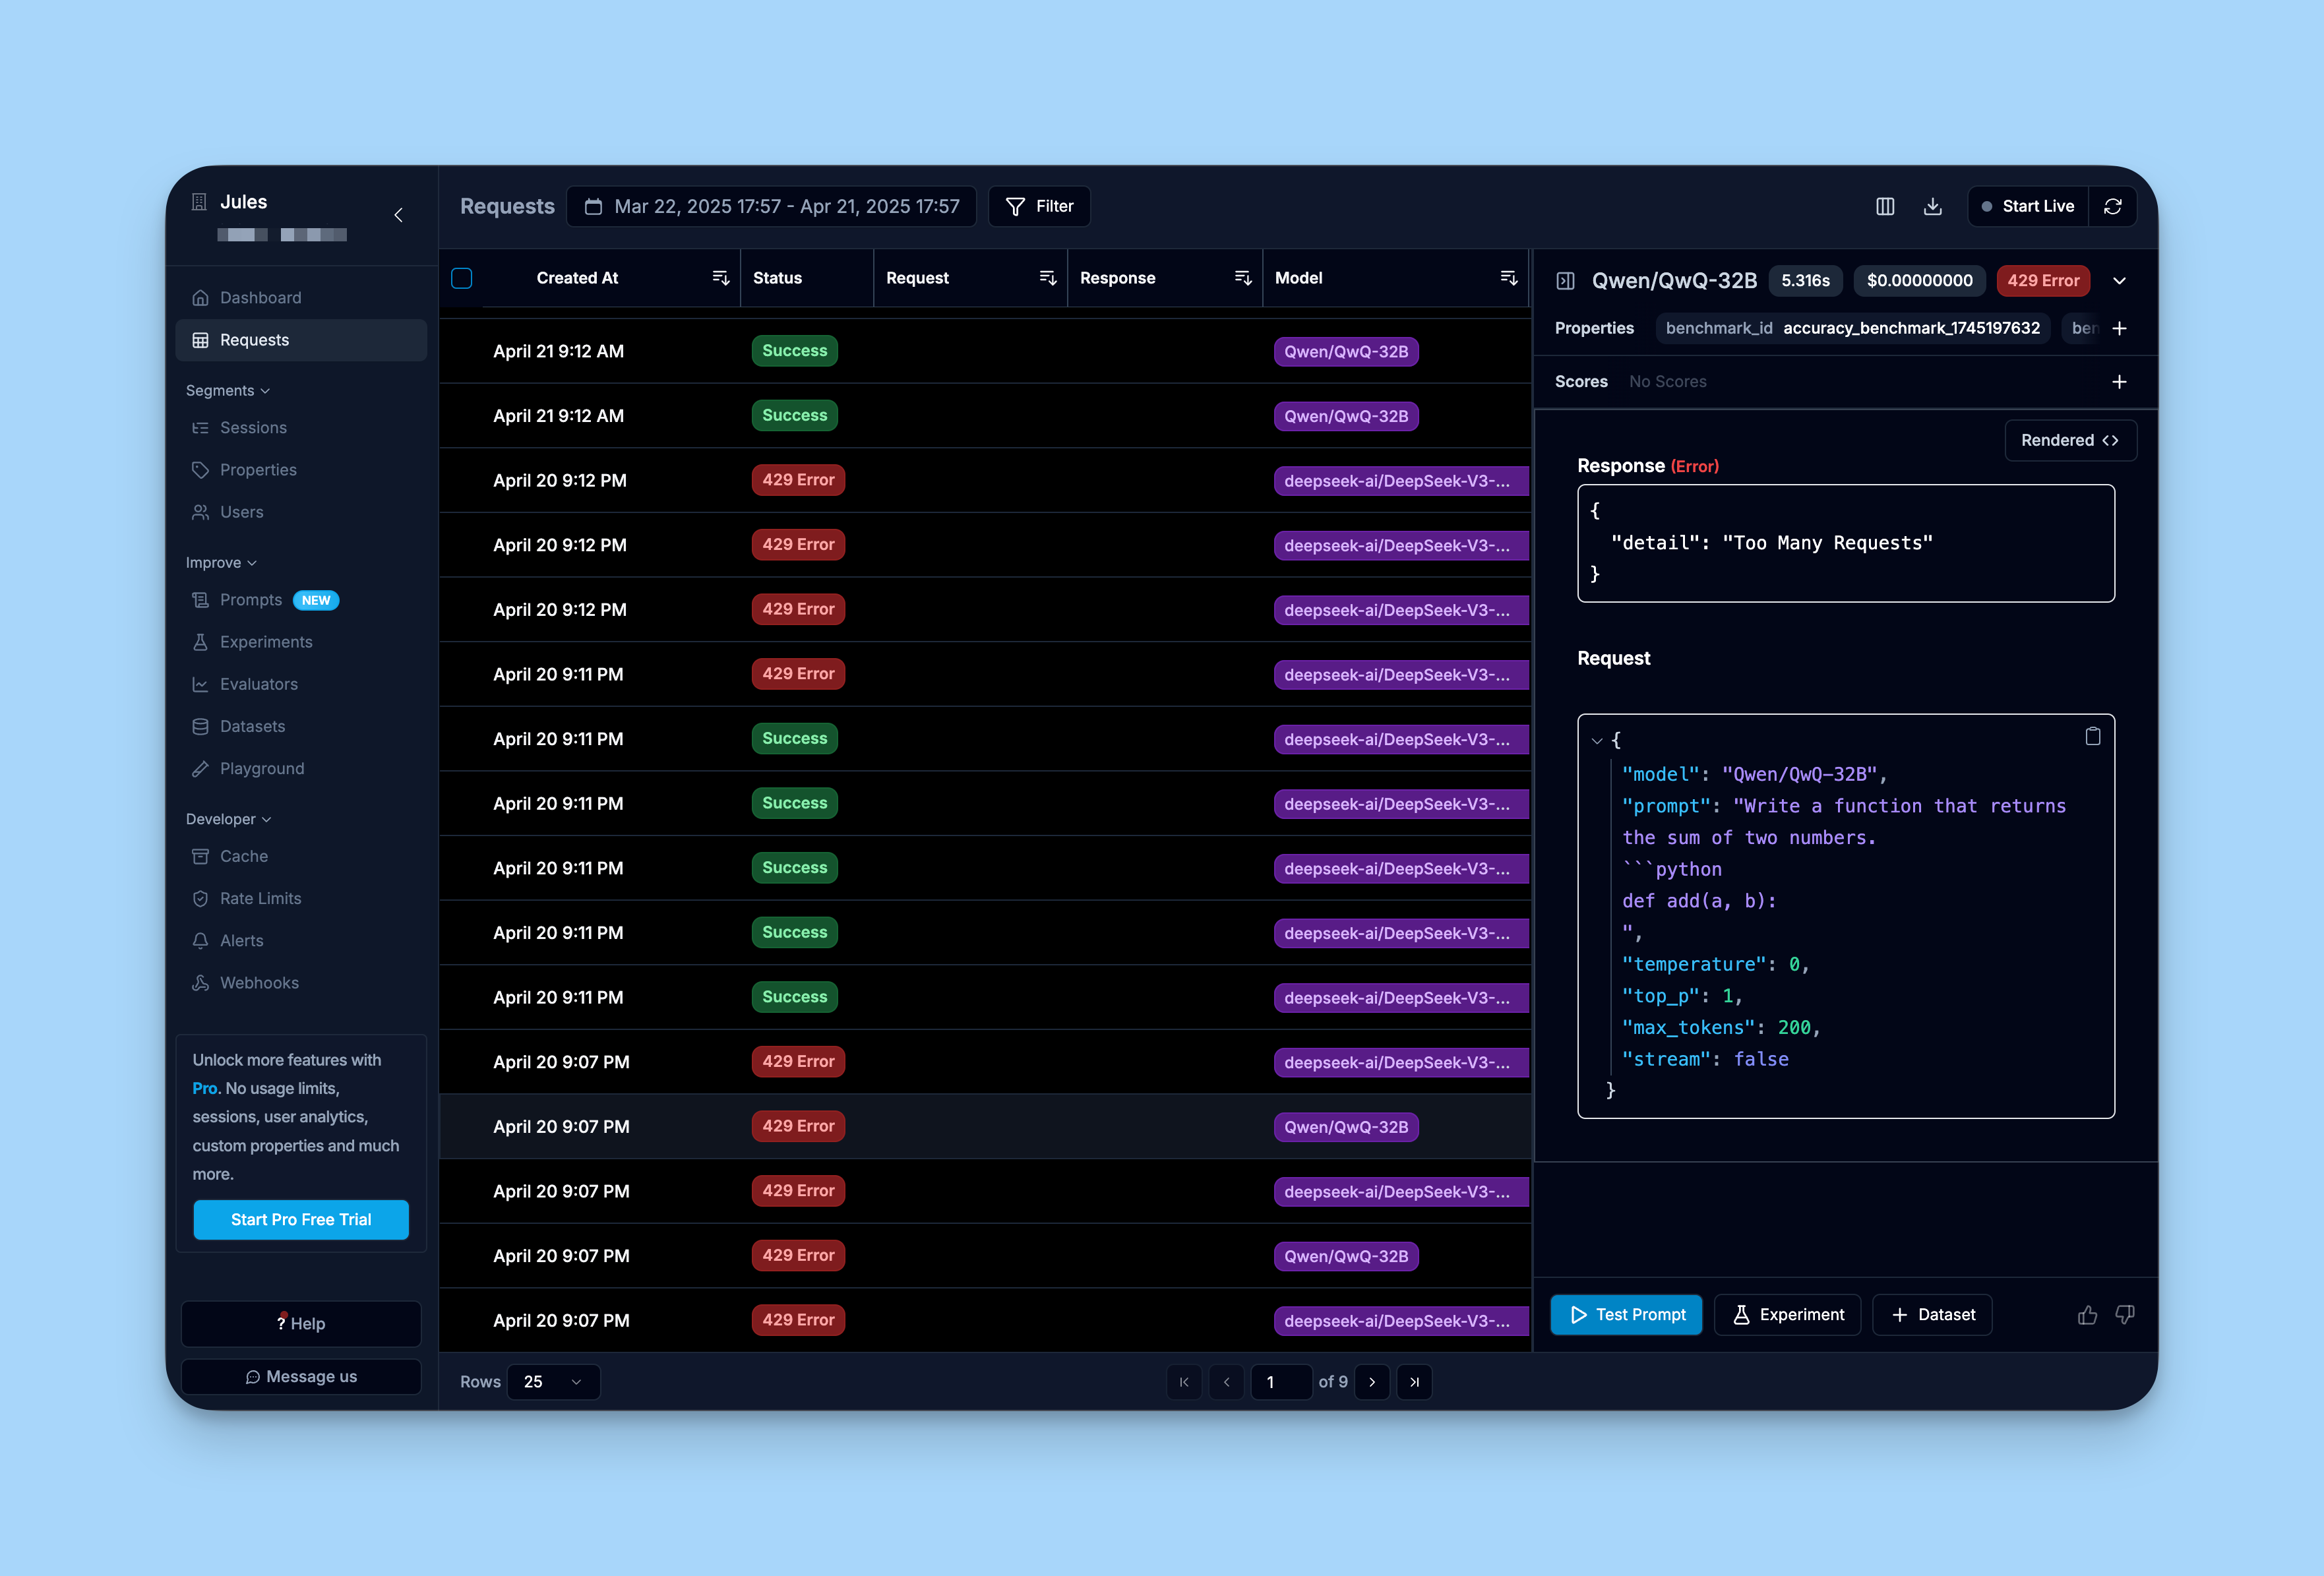Click the columns layout icon
2324x1576 pixels.
(x=1884, y=206)
